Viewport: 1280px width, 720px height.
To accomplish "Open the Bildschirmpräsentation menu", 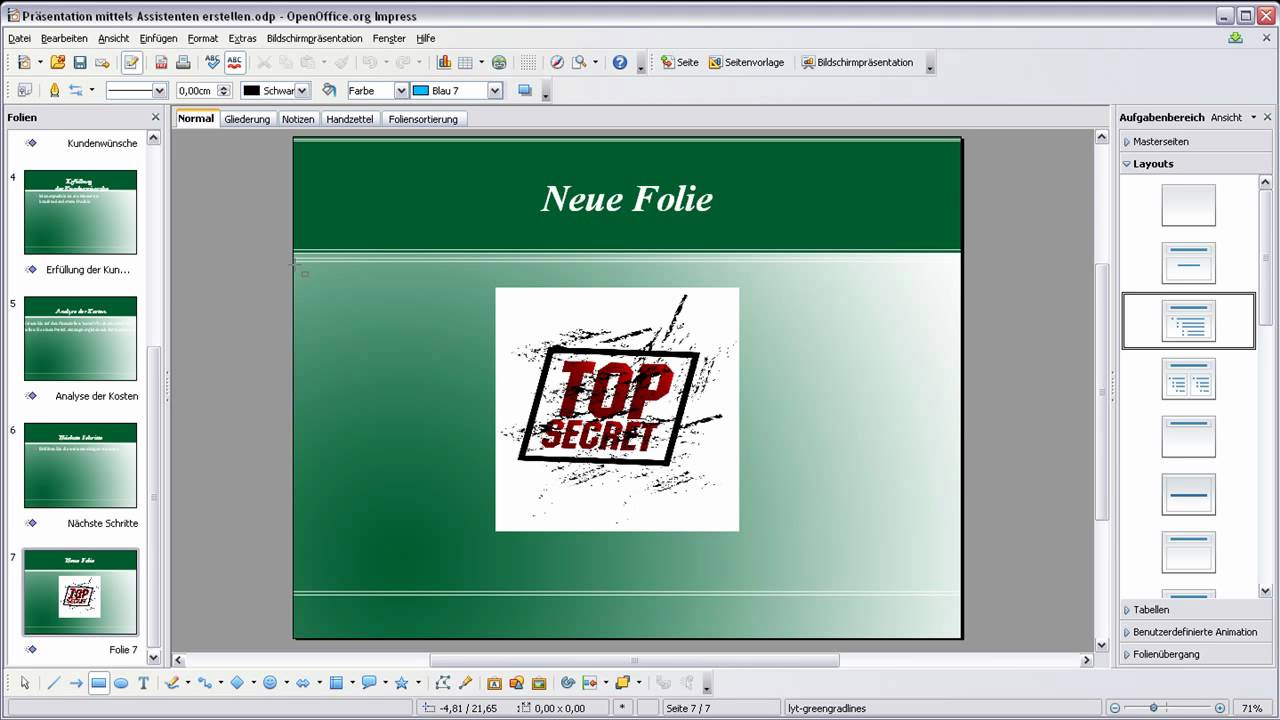I will click(314, 38).
